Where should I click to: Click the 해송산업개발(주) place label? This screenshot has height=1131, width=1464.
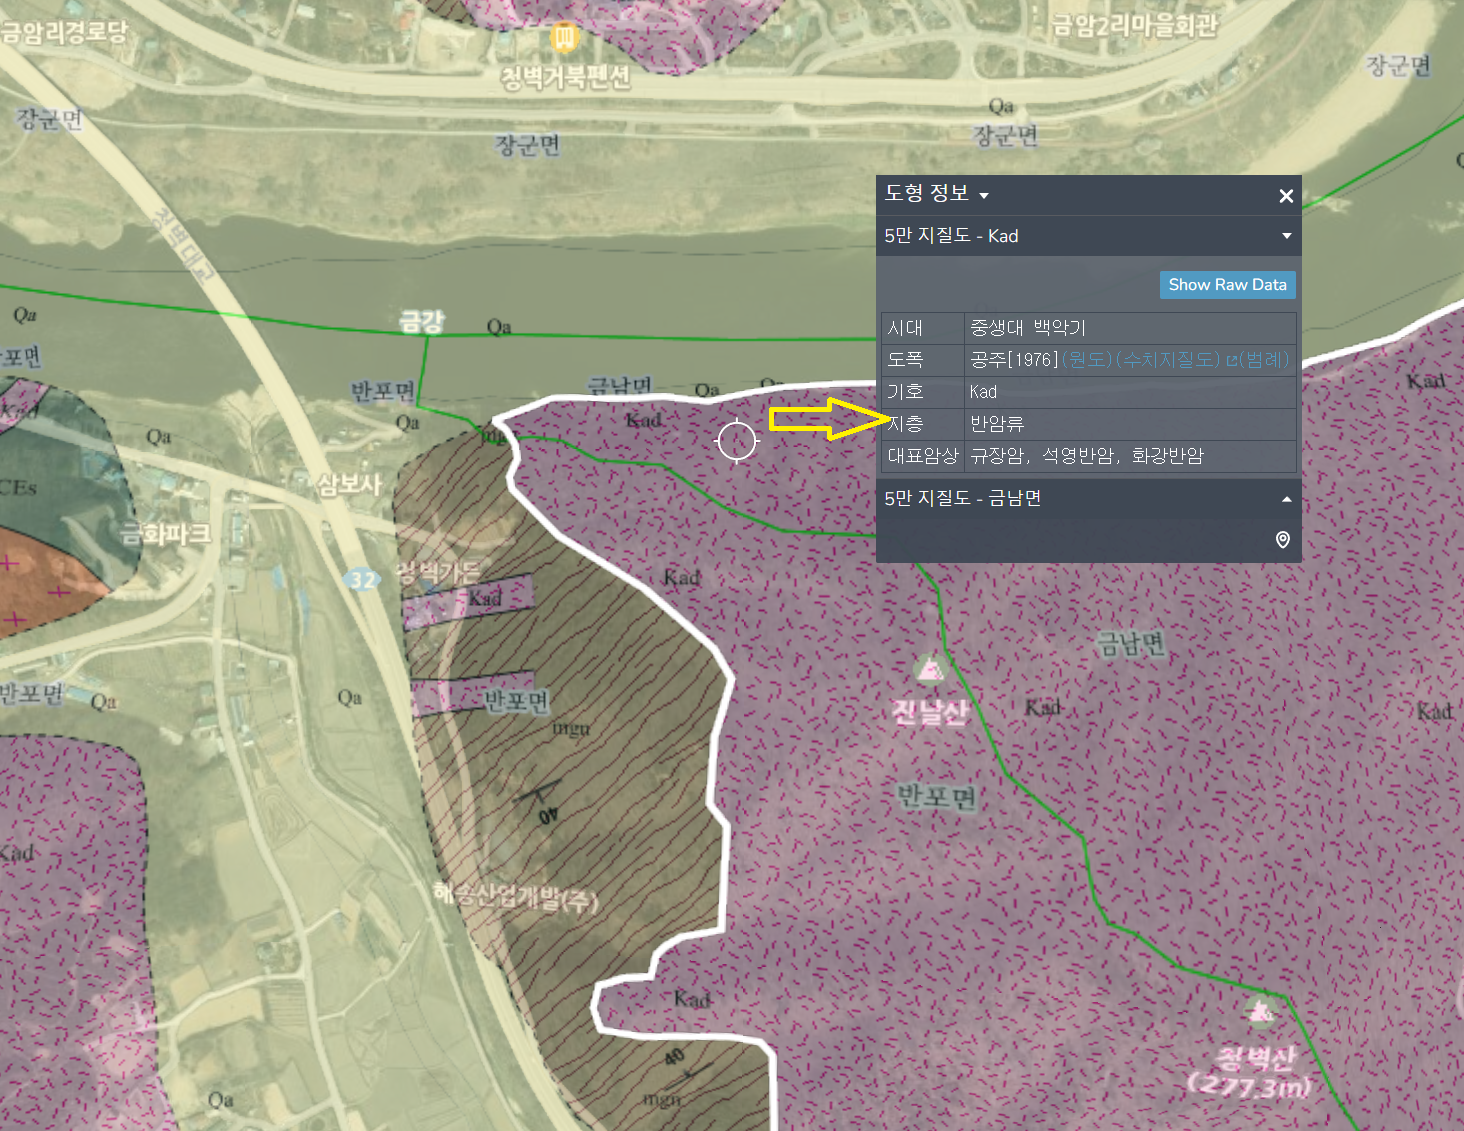(516, 896)
